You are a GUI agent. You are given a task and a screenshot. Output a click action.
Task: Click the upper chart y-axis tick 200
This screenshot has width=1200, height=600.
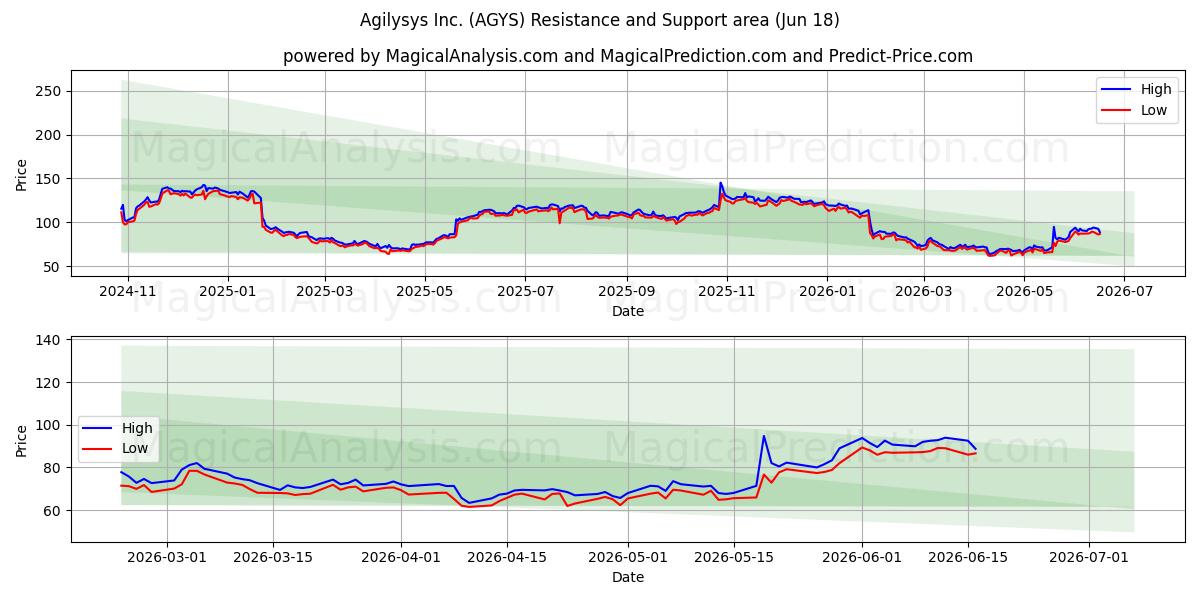[50, 135]
